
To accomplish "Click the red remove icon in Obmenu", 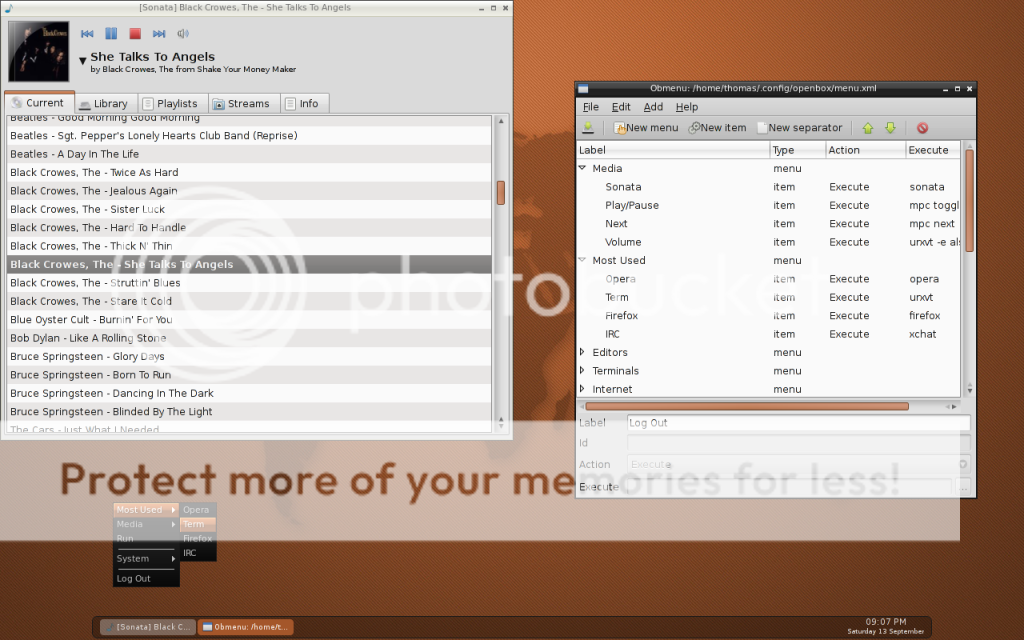I will point(922,128).
